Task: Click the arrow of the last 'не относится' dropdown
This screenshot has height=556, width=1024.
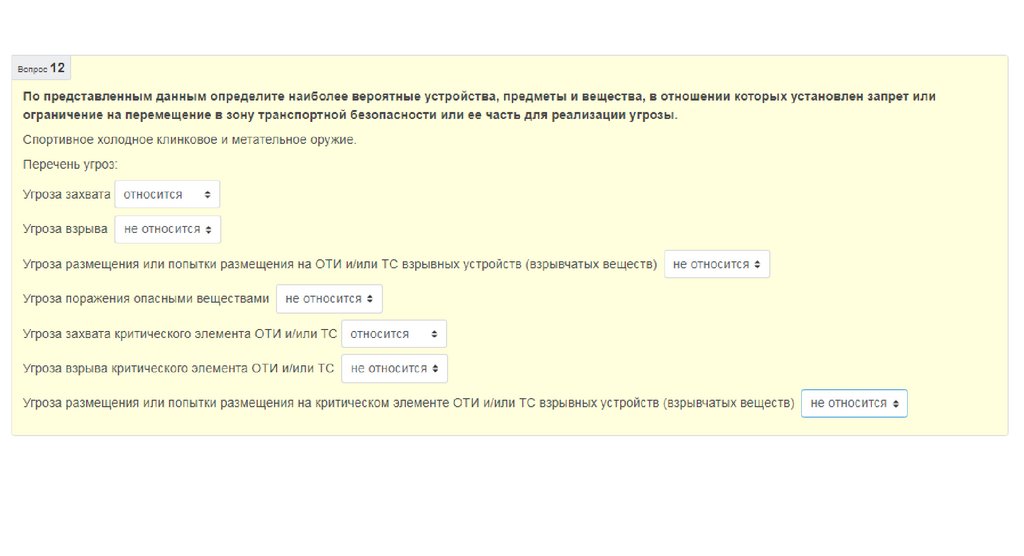Action: coord(896,403)
